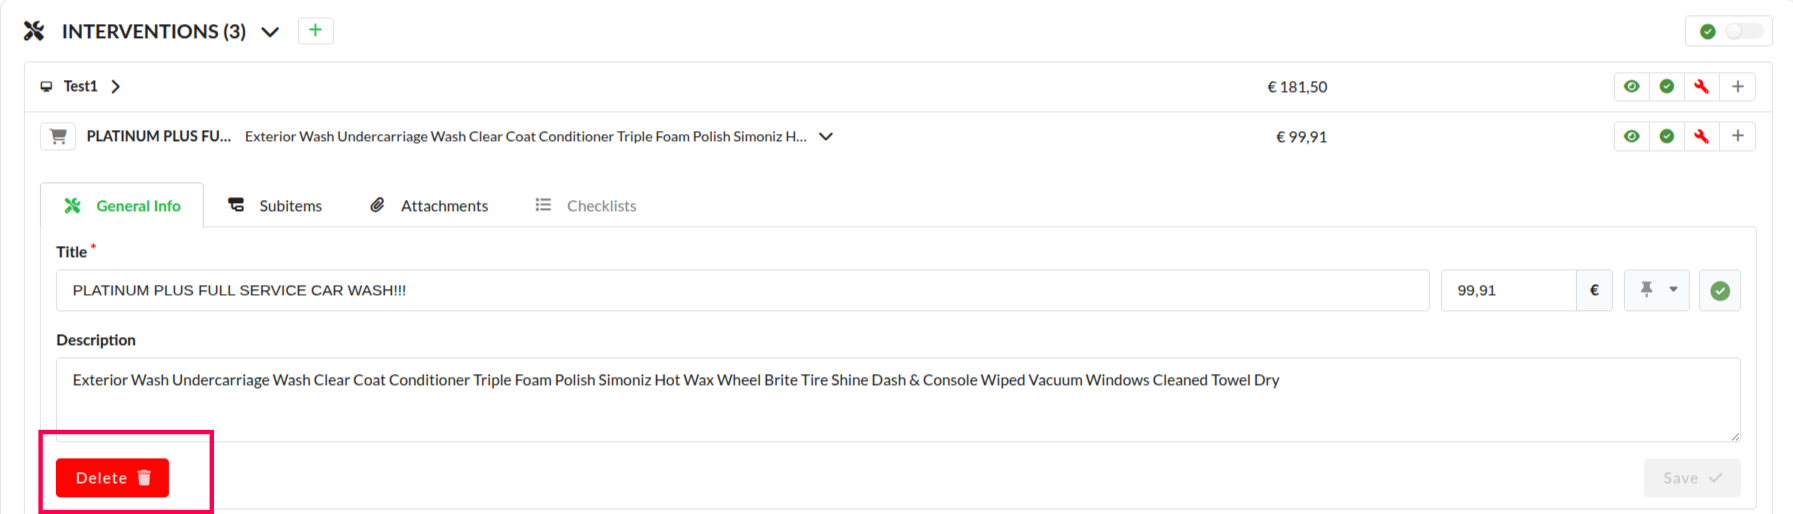Toggle visibility eye for PLATINUM PLUS intervention
1793x514 pixels.
point(1631,137)
